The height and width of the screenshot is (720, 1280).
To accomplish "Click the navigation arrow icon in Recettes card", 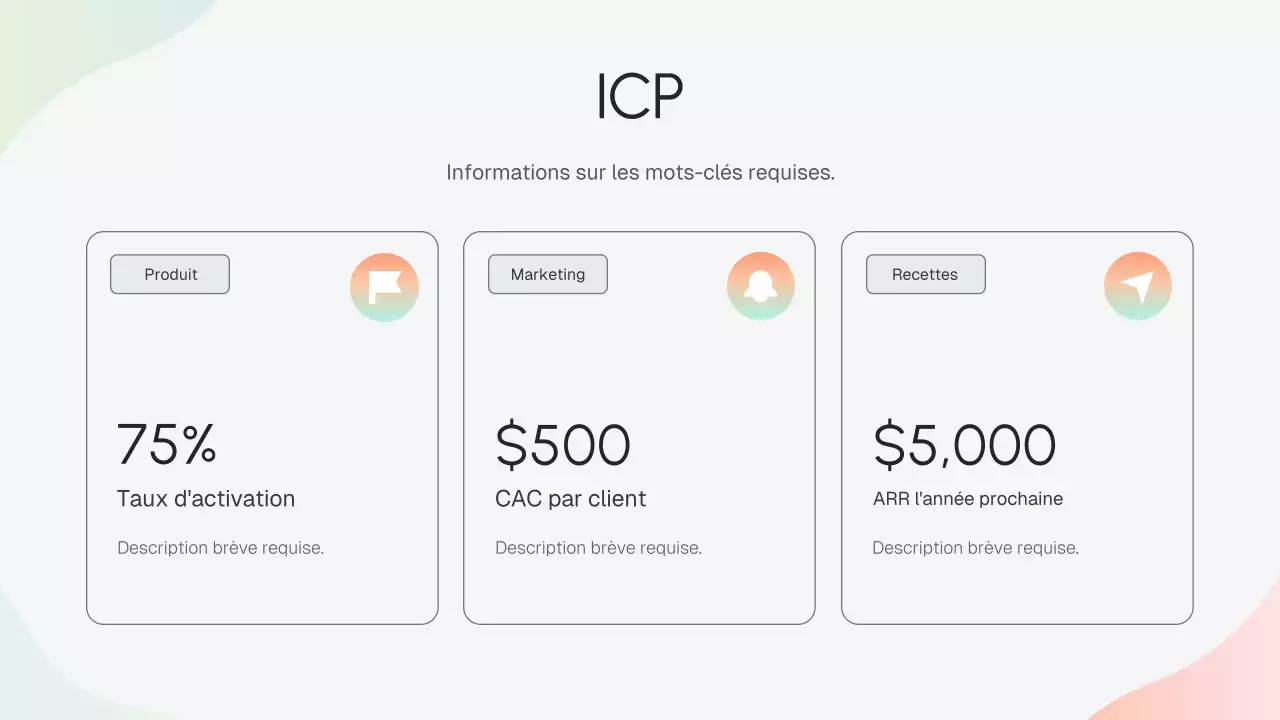I will (x=1138, y=287).
